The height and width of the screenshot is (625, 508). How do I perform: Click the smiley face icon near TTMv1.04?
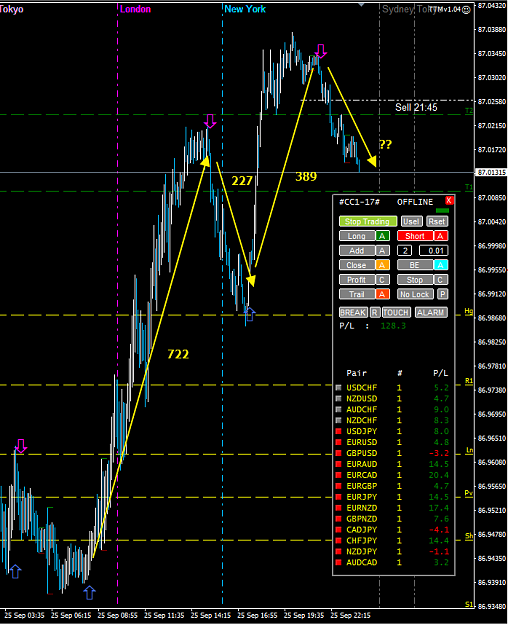466,10
